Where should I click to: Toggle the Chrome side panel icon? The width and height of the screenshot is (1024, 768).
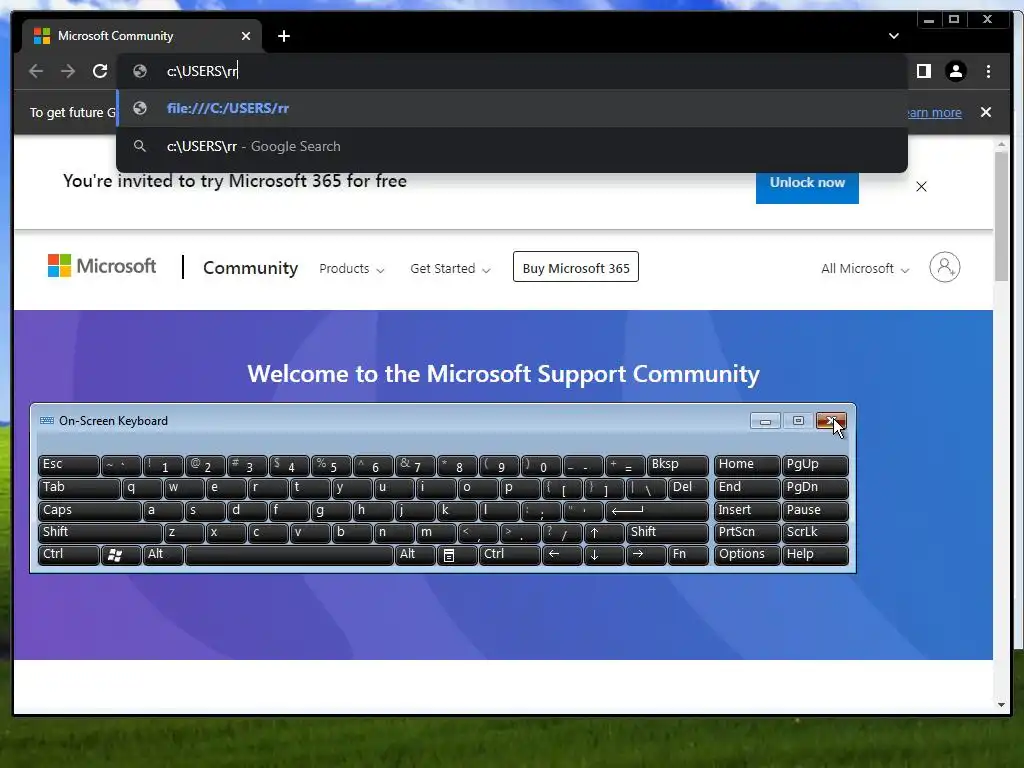click(923, 71)
